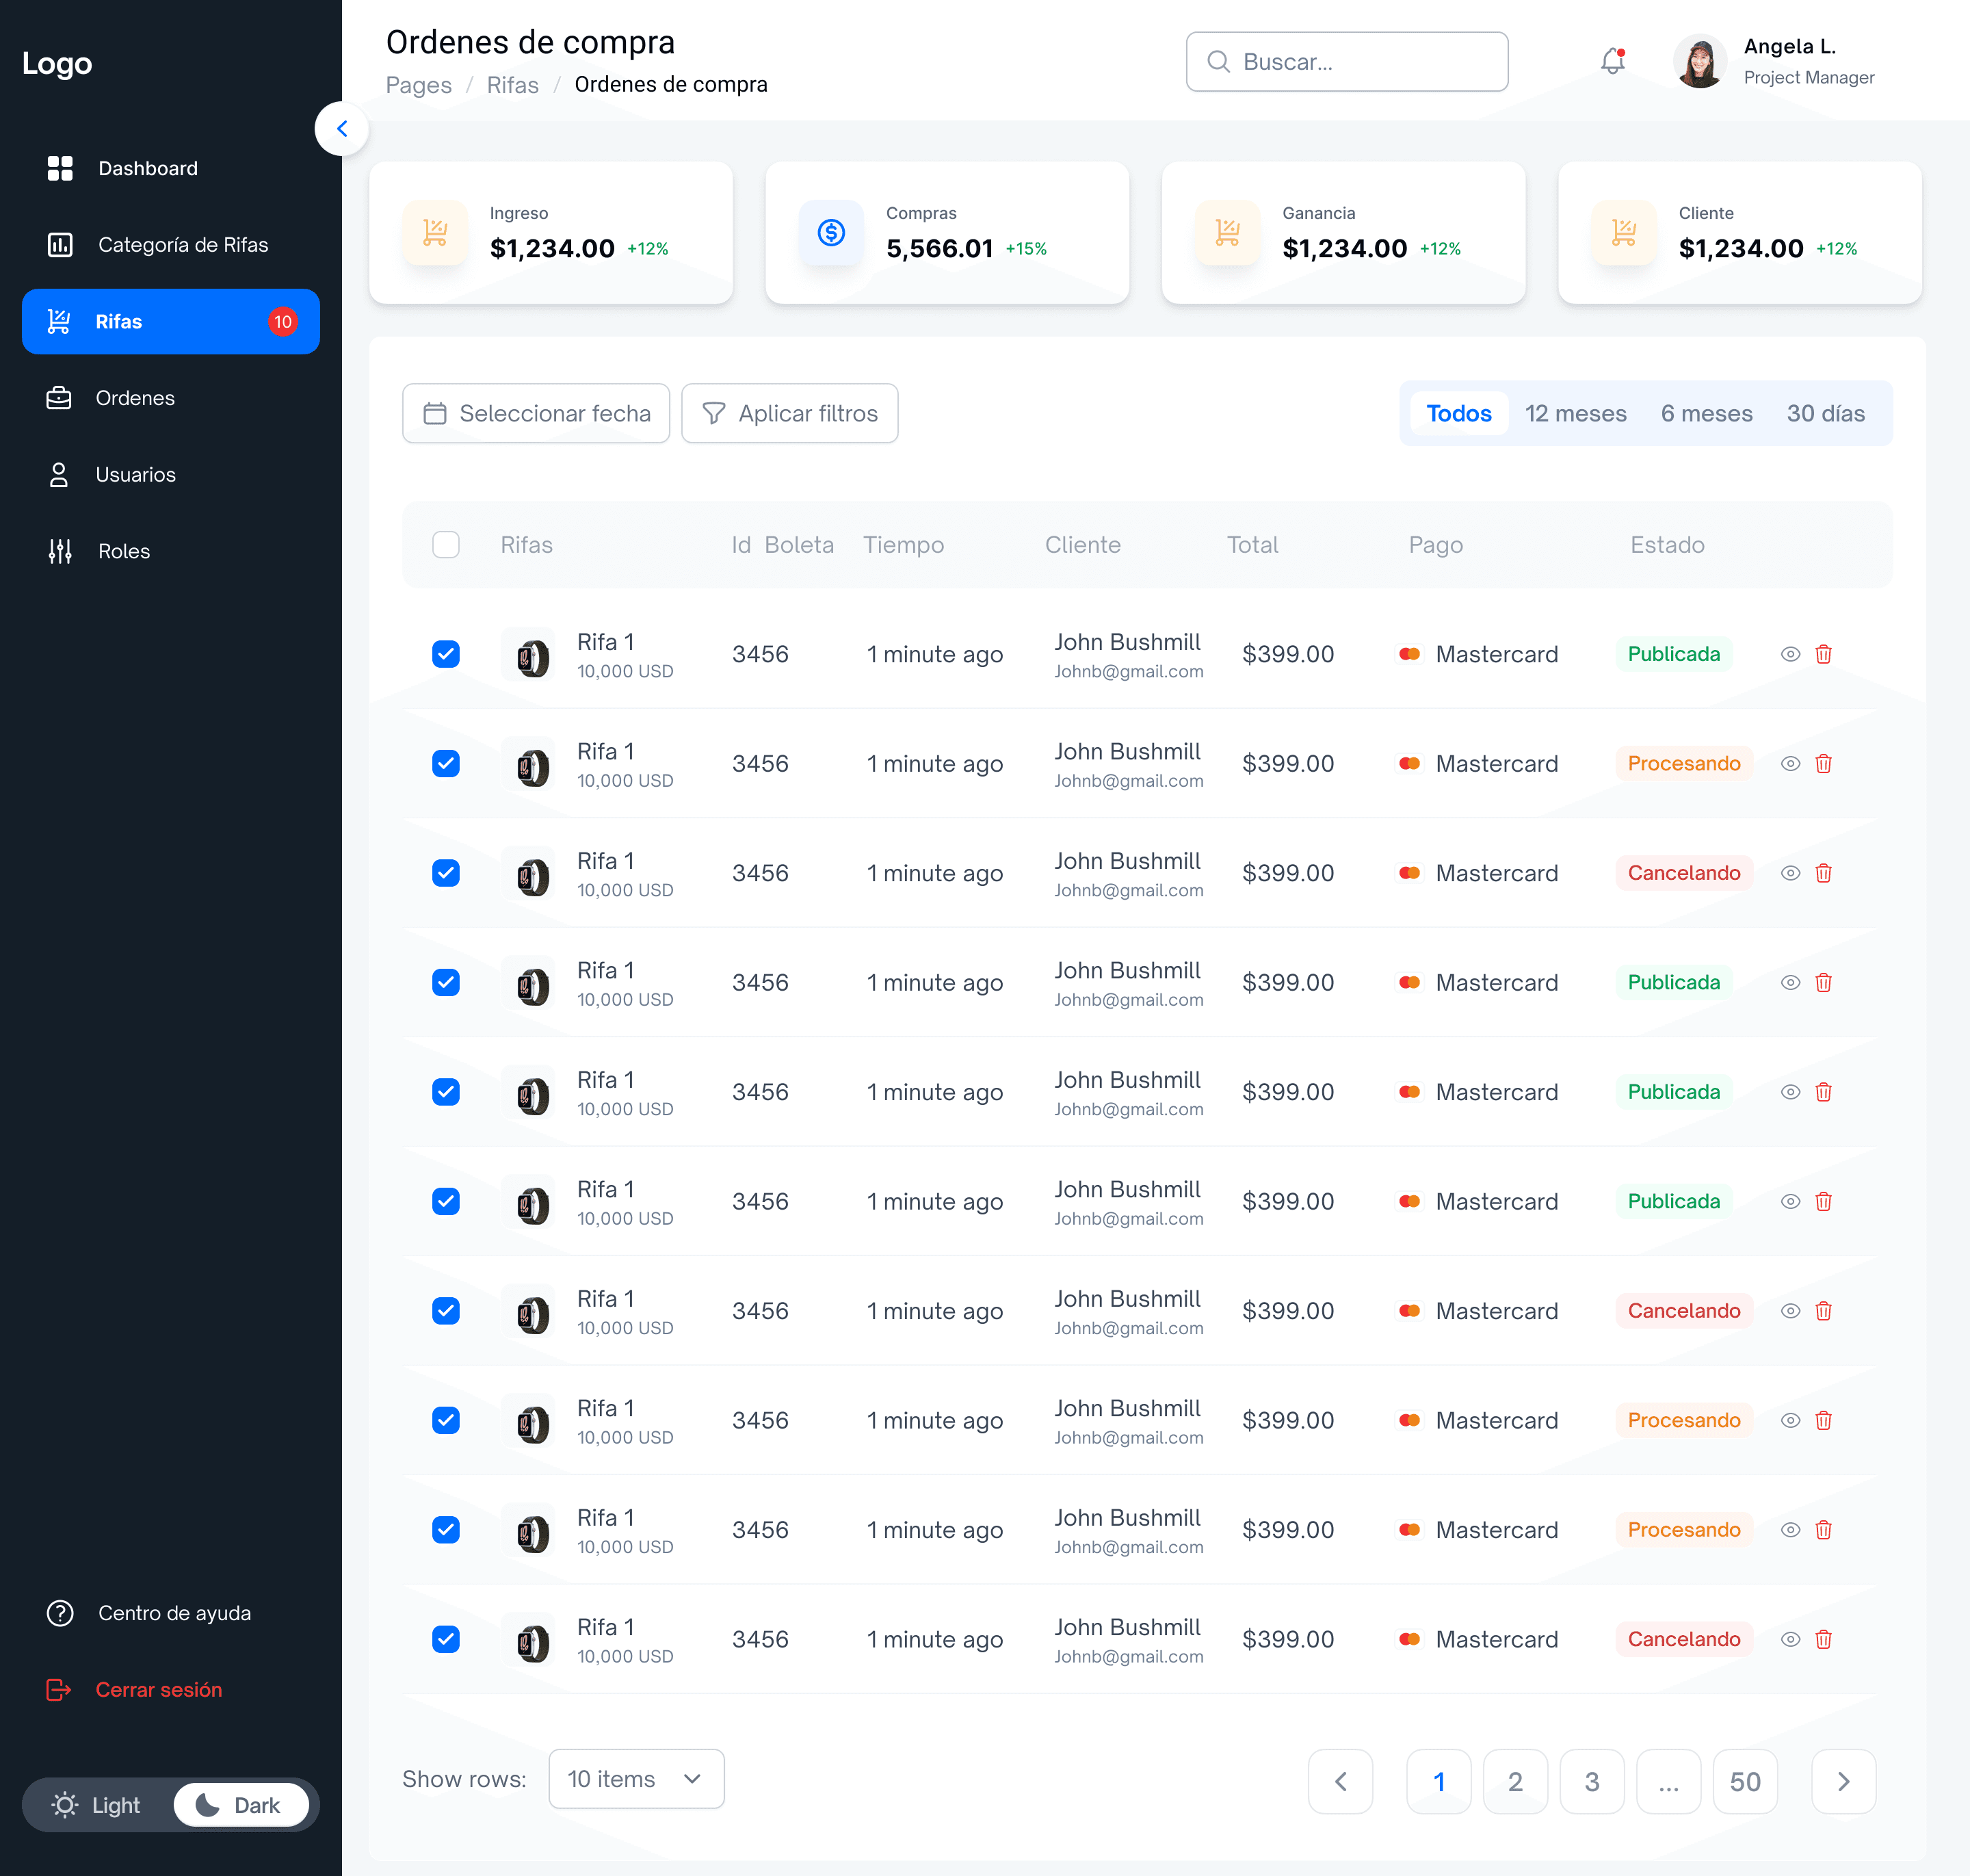Select the 12 meses period tab
Screen dimensions: 1970x1876
[x=1575, y=413]
